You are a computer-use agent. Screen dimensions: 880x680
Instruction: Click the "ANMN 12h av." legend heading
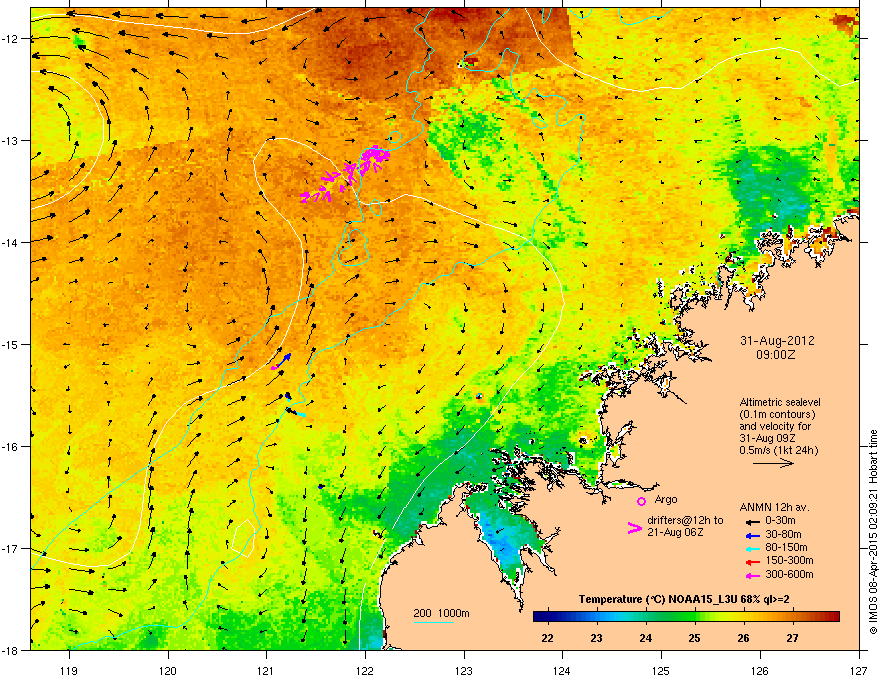pos(774,508)
